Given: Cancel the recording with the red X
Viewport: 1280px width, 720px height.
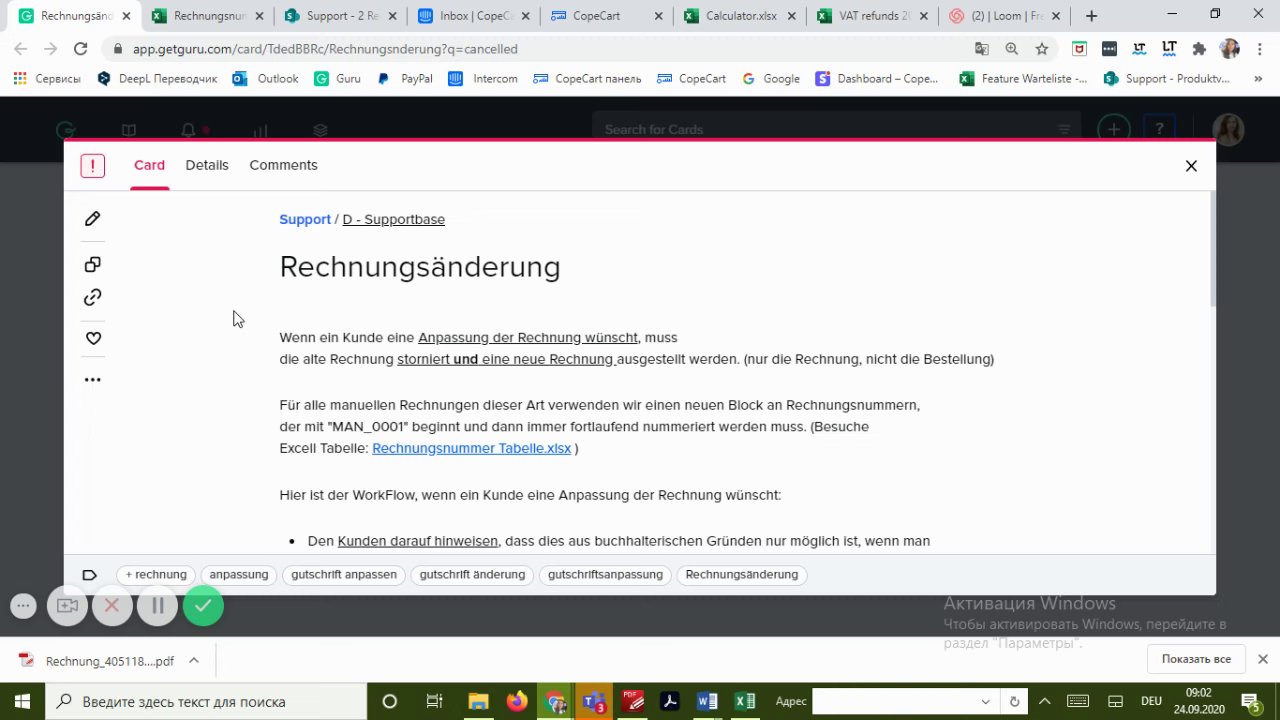Looking at the screenshot, I should coord(112,605).
